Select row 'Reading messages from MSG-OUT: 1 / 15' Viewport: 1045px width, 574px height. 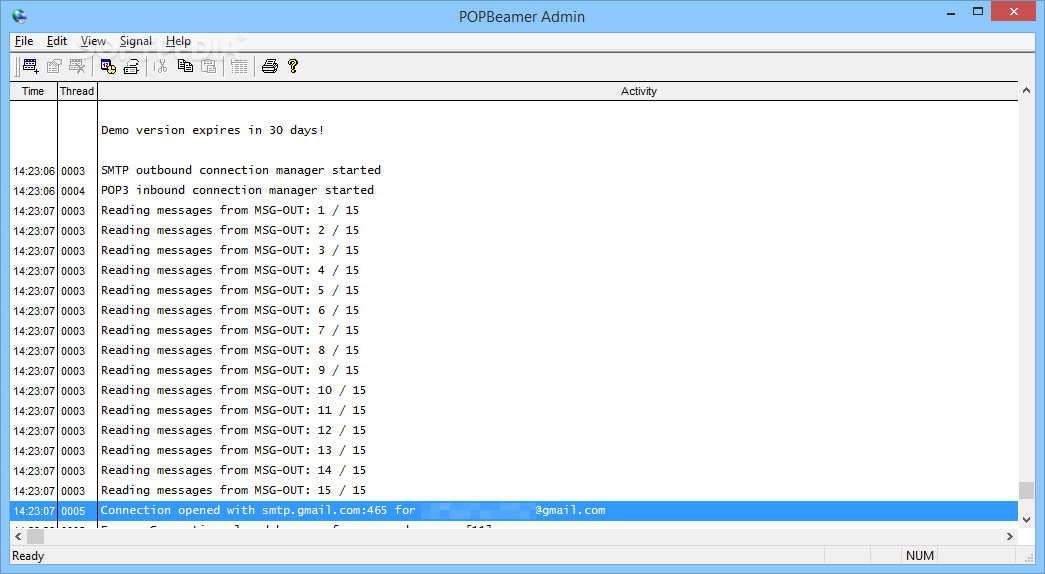click(x=514, y=211)
